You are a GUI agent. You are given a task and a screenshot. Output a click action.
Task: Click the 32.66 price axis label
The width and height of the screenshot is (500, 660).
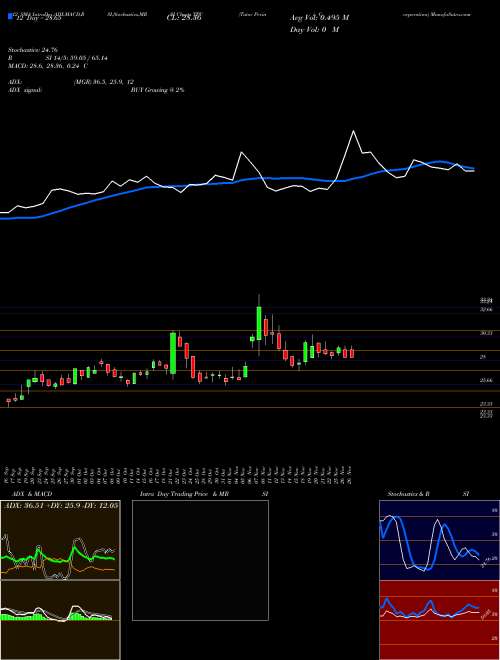tap(487, 309)
